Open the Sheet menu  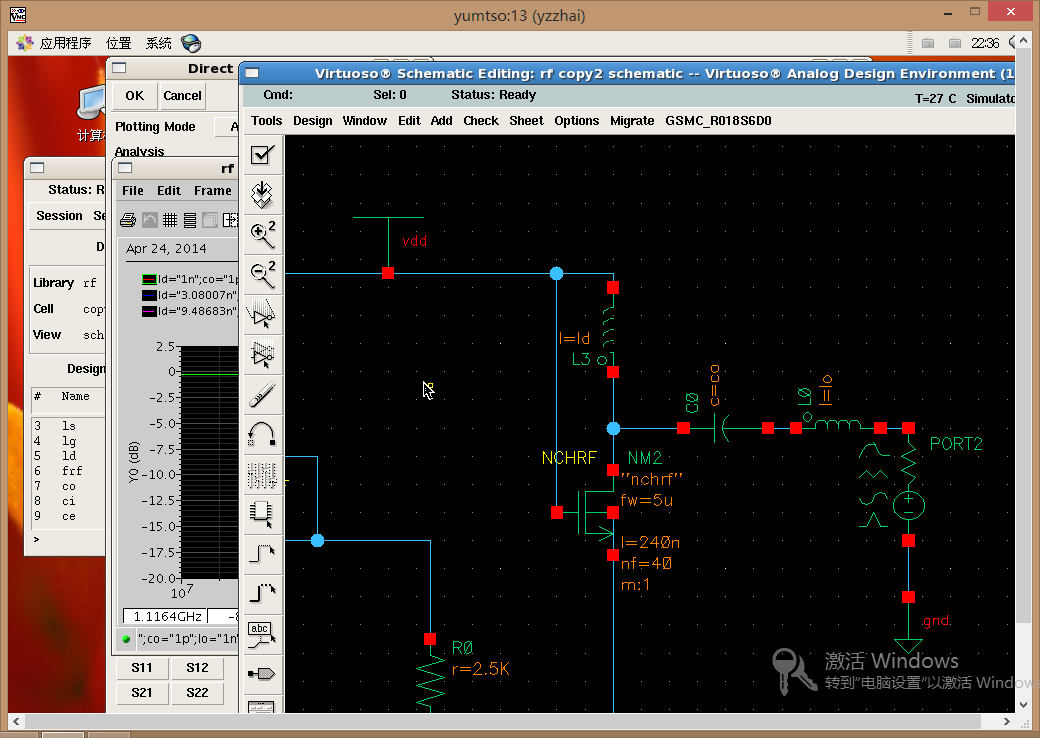pos(526,120)
